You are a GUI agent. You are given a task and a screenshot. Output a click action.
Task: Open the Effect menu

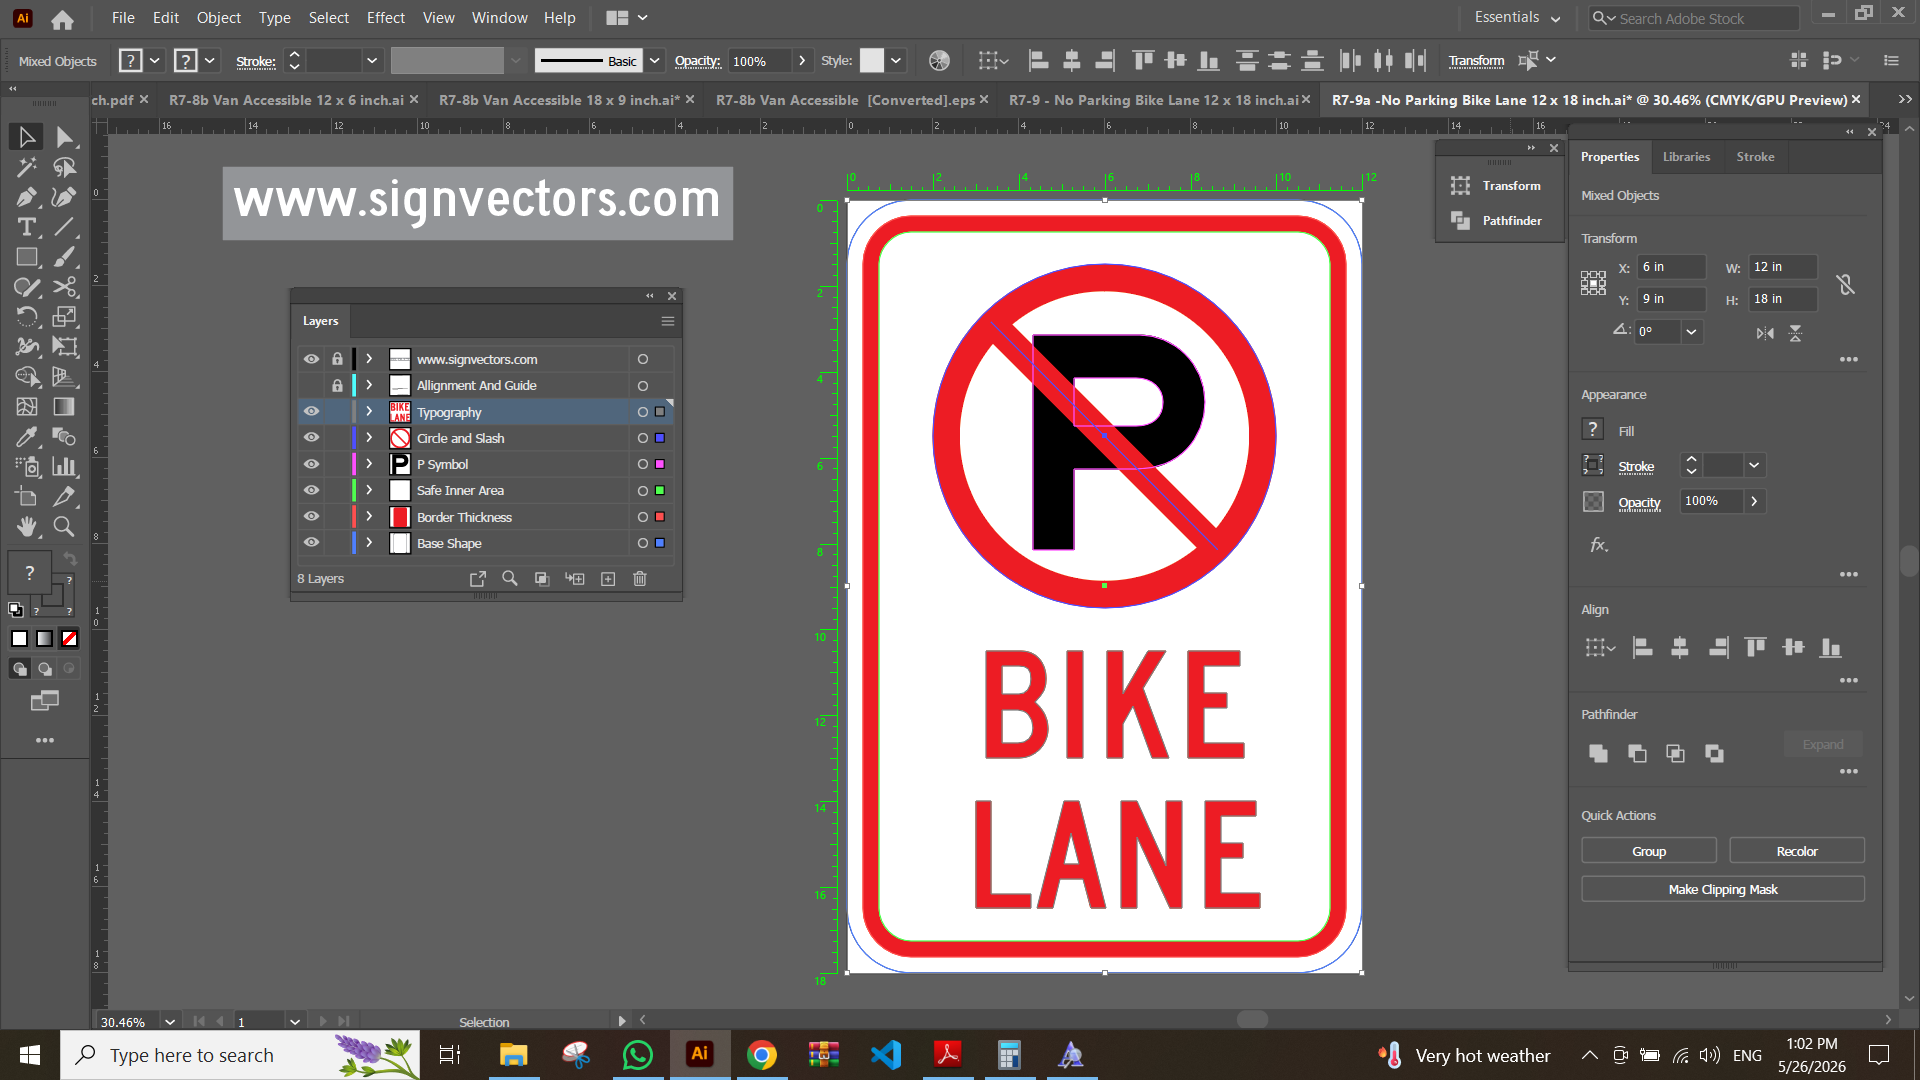[x=386, y=18]
